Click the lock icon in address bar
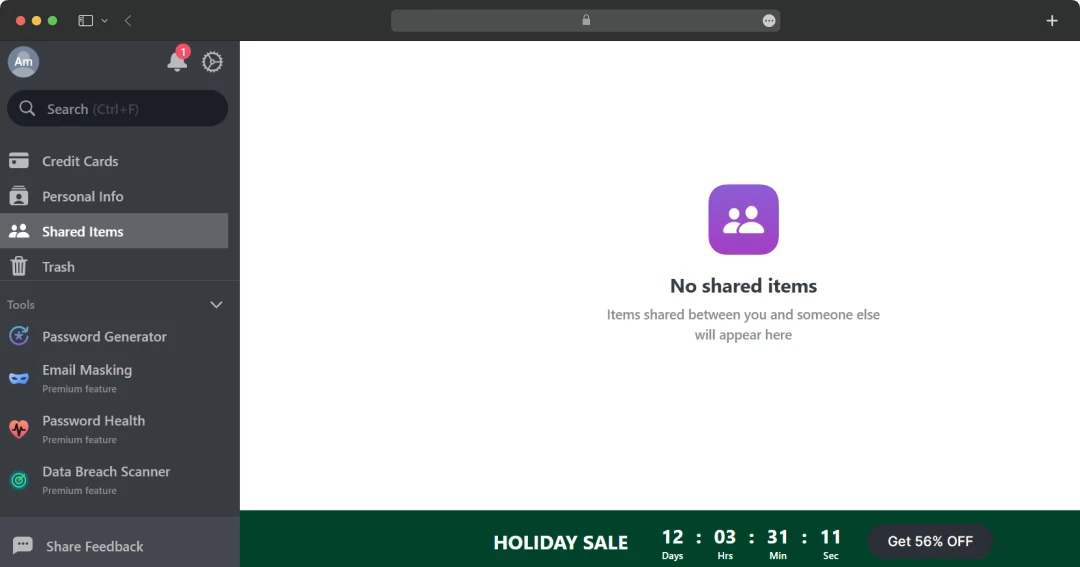The image size is (1080, 567). pyautogui.click(x=586, y=20)
